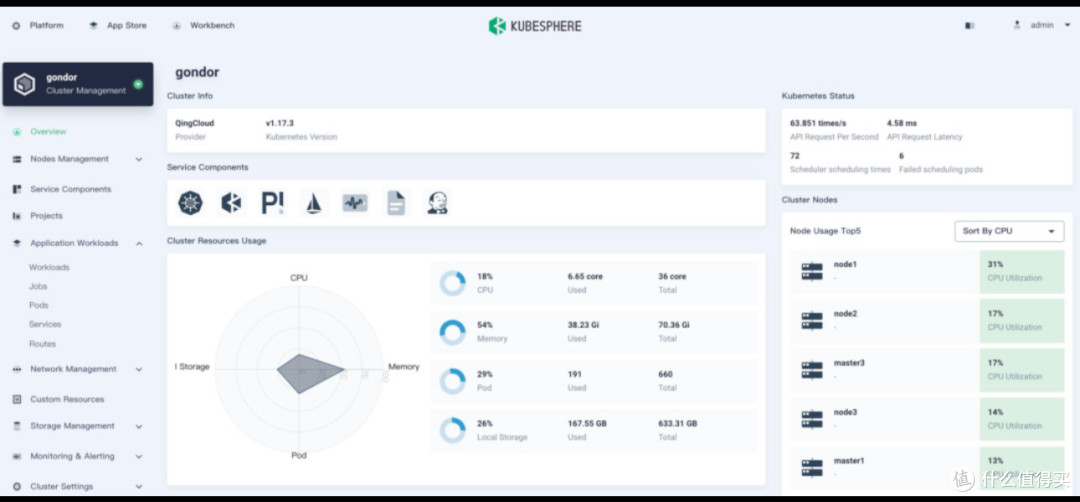Image resolution: width=1080 pixels, height=502 pixels.
Task: Click the node3 server icon
Action: click(x=812, y=419)
